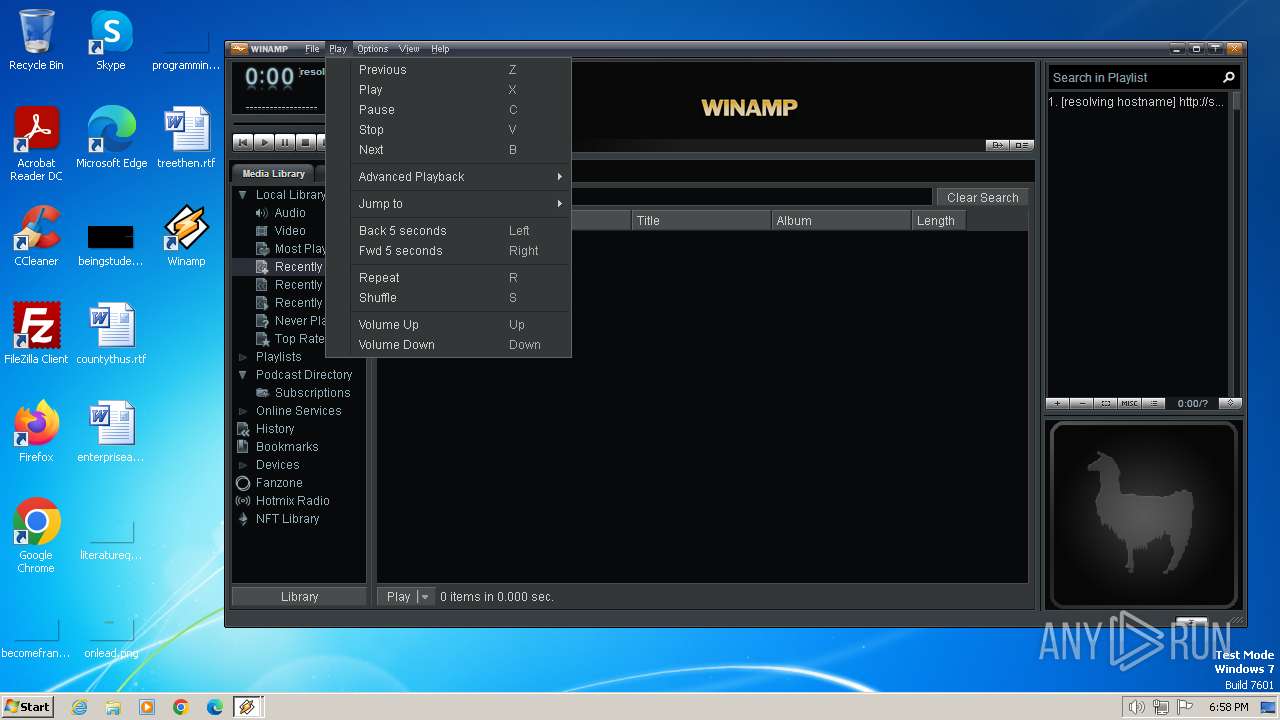The width and height of the screenshot is (1280, 720).
Task: Click the playlist scroll/resize button beside time
Action: point(1230,404)
